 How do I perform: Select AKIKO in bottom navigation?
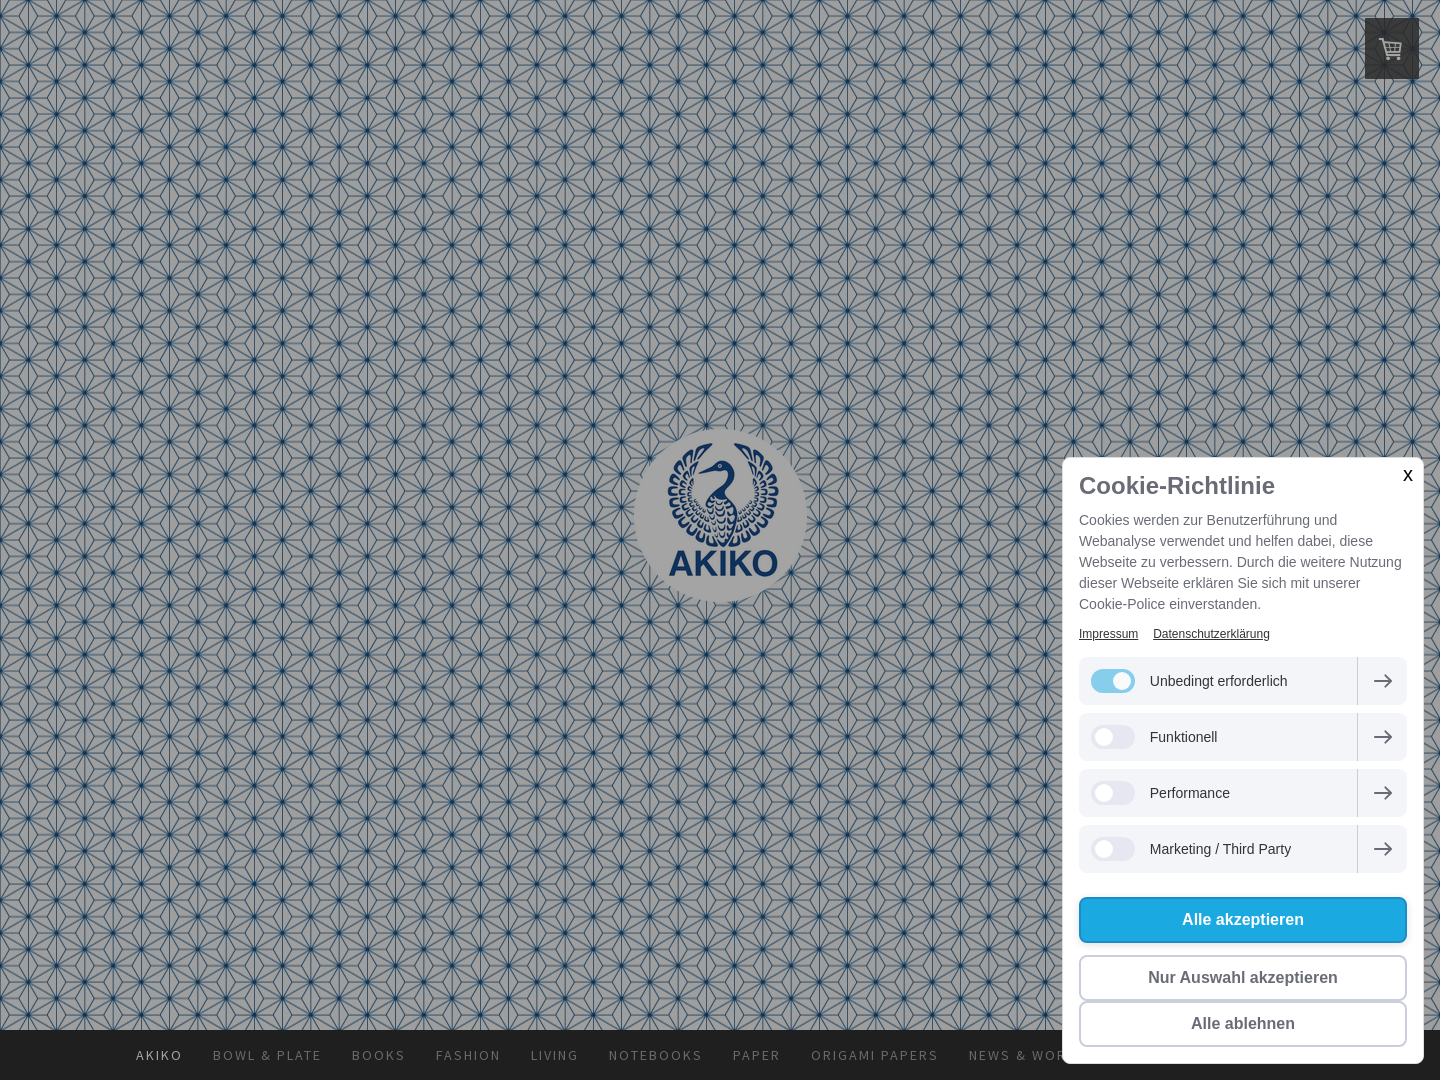pos(159,1055)
